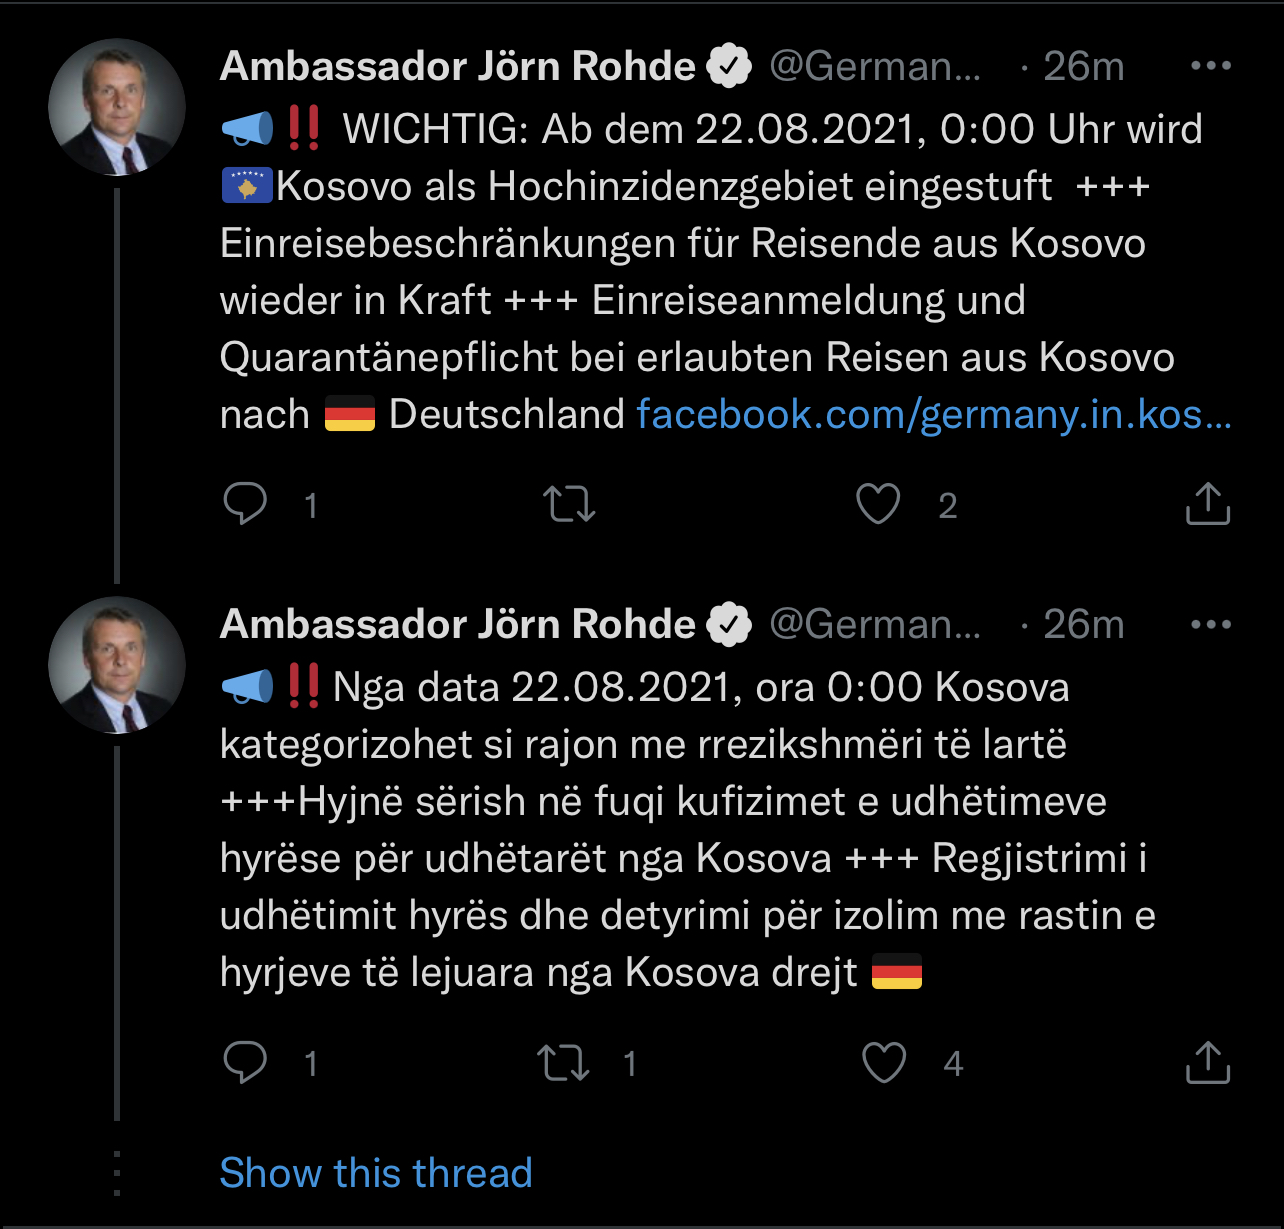
Task: Reply to the Albanian-language Kosova tweet
Action: pyautogui.click(x=245, y=1062)
